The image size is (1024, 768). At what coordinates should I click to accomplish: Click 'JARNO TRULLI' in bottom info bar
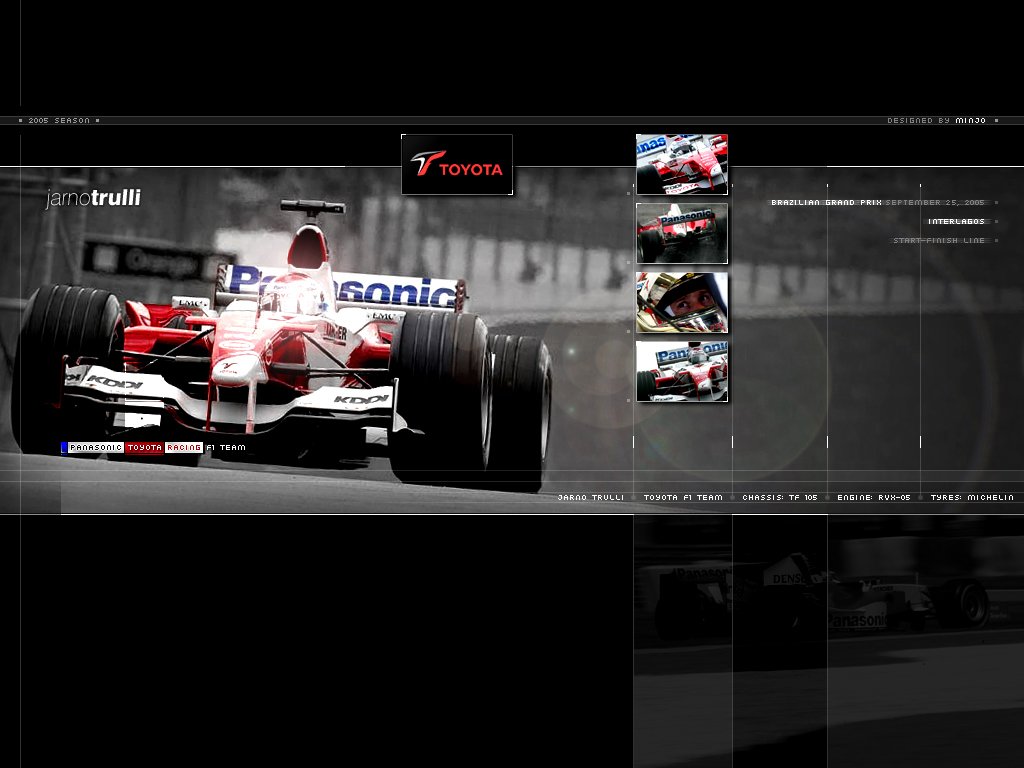click(590, 498)
